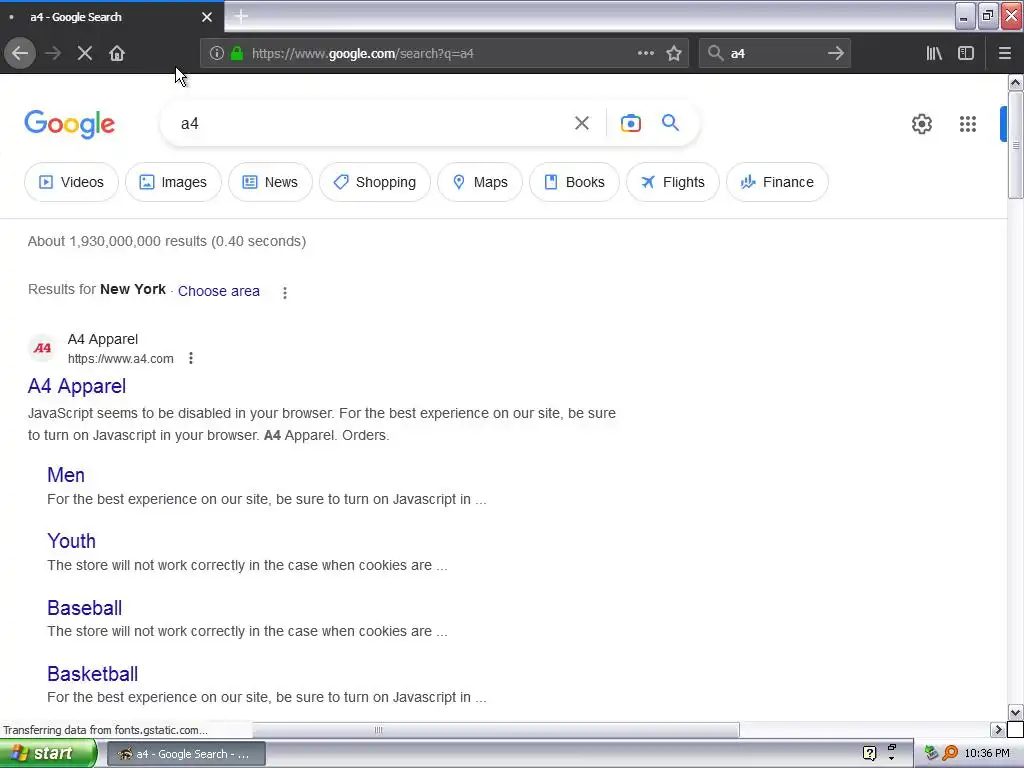Click the Google logo
The height and width of the screenshot is (768, 1024).
[70, 124]
